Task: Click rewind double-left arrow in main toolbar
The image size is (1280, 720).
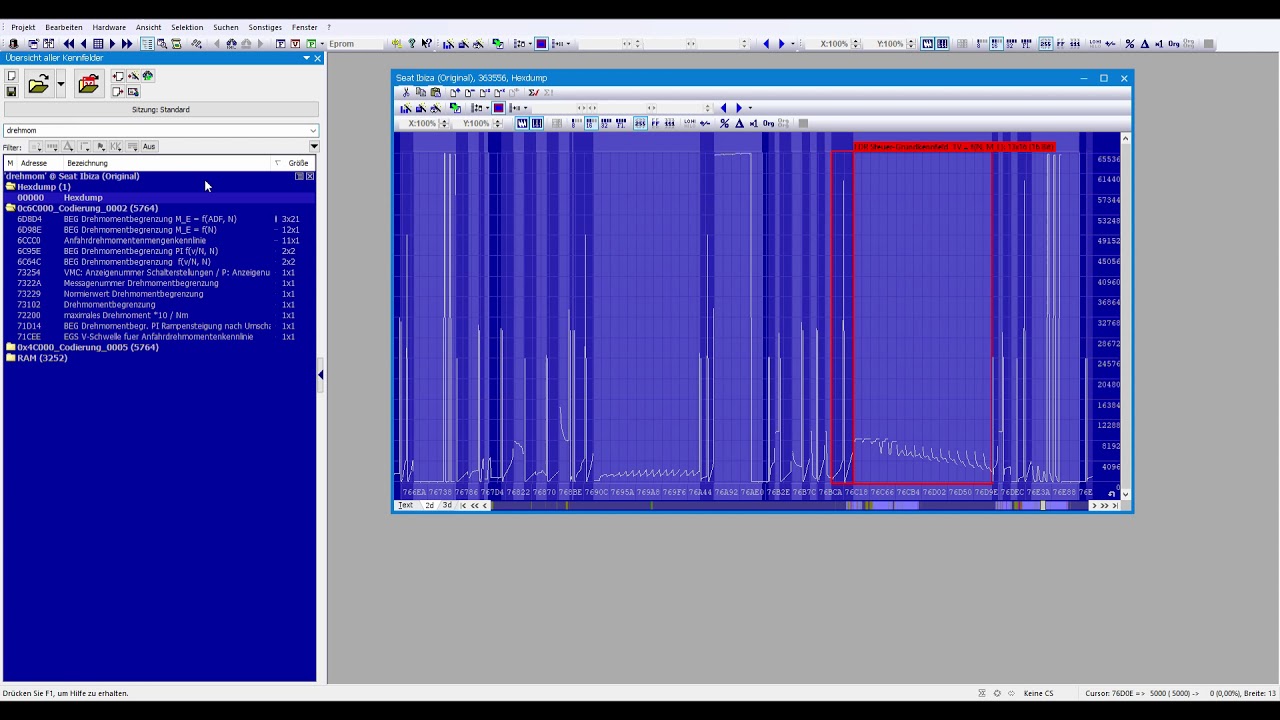Action: [x=68, y=44]
